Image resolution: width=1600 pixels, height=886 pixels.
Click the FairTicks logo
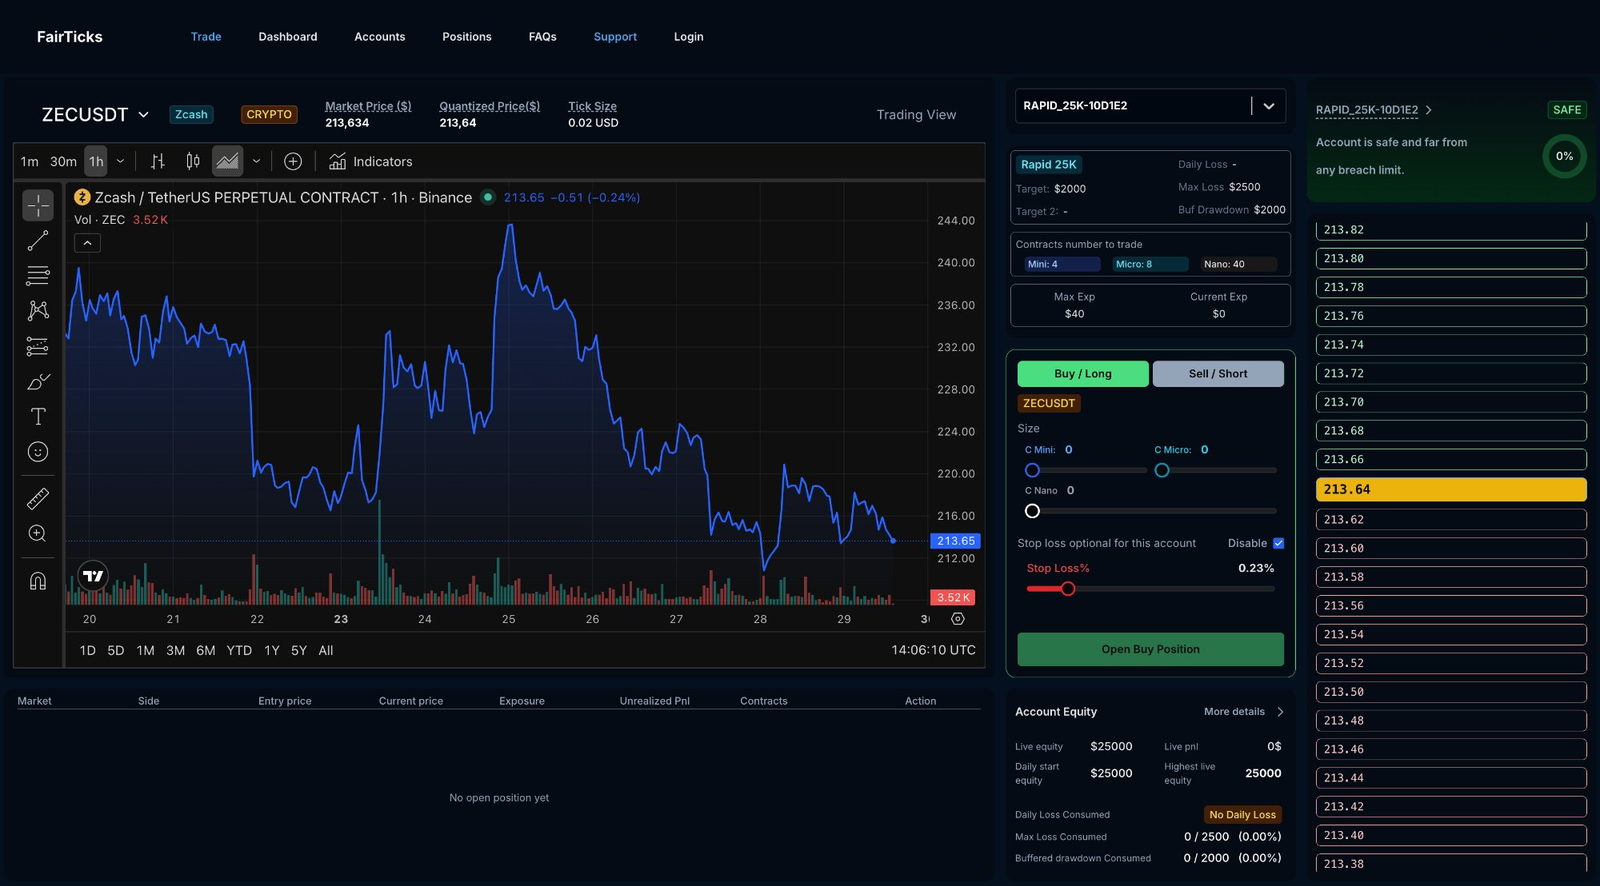(70, 37)
